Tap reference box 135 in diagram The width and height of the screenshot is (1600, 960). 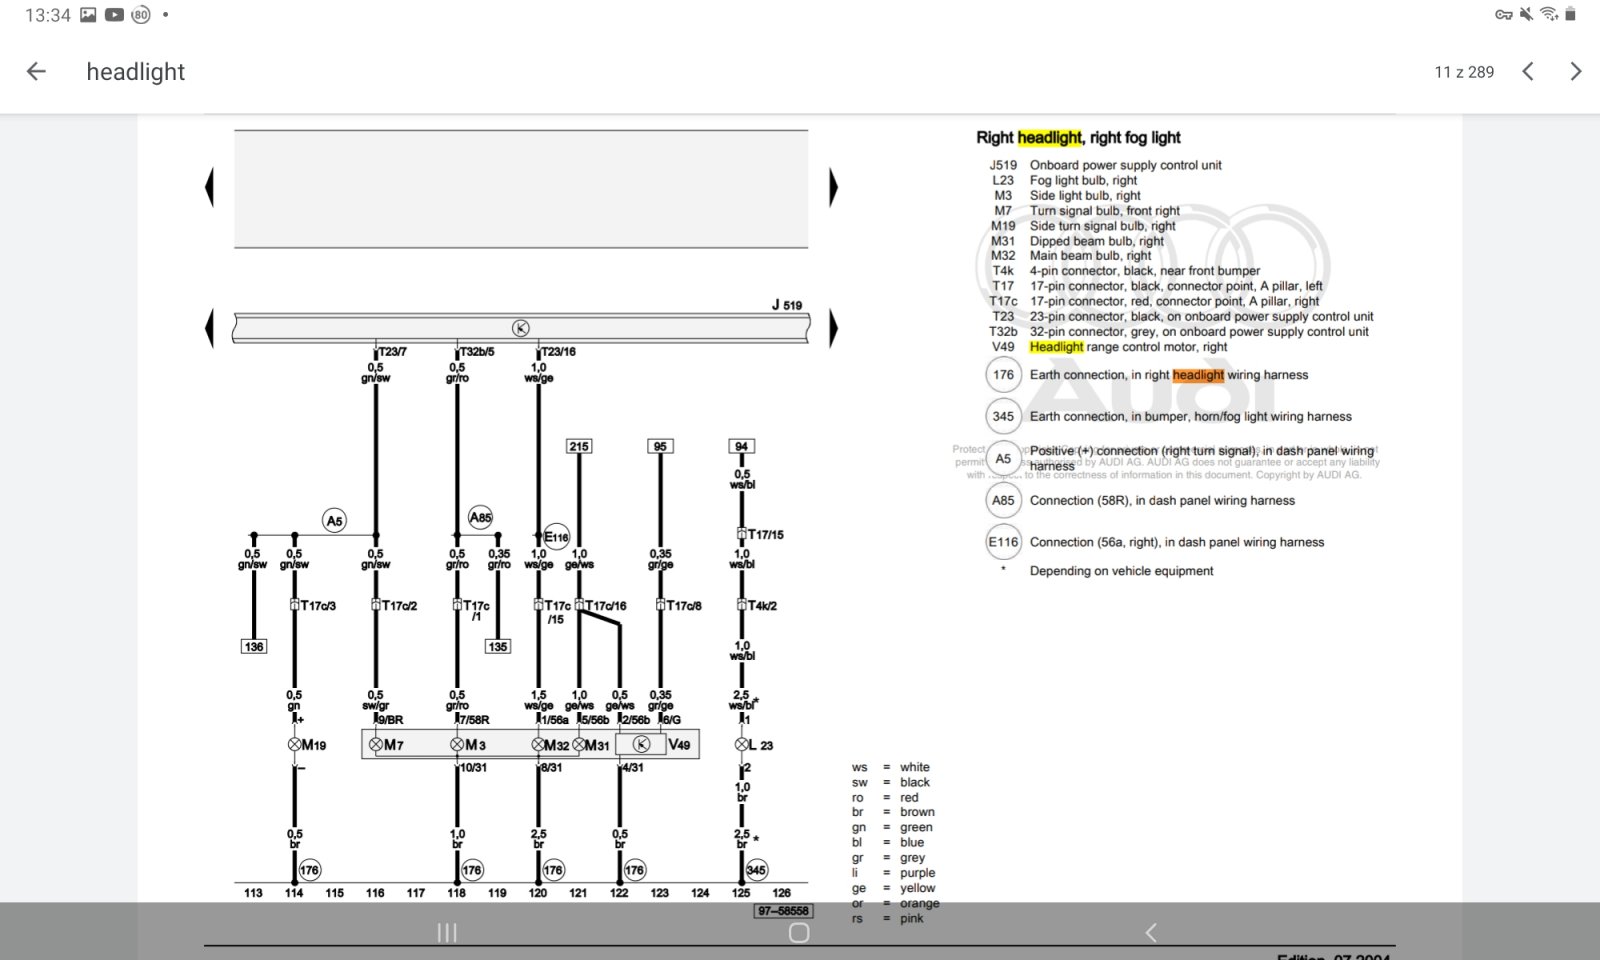point(498,647)
